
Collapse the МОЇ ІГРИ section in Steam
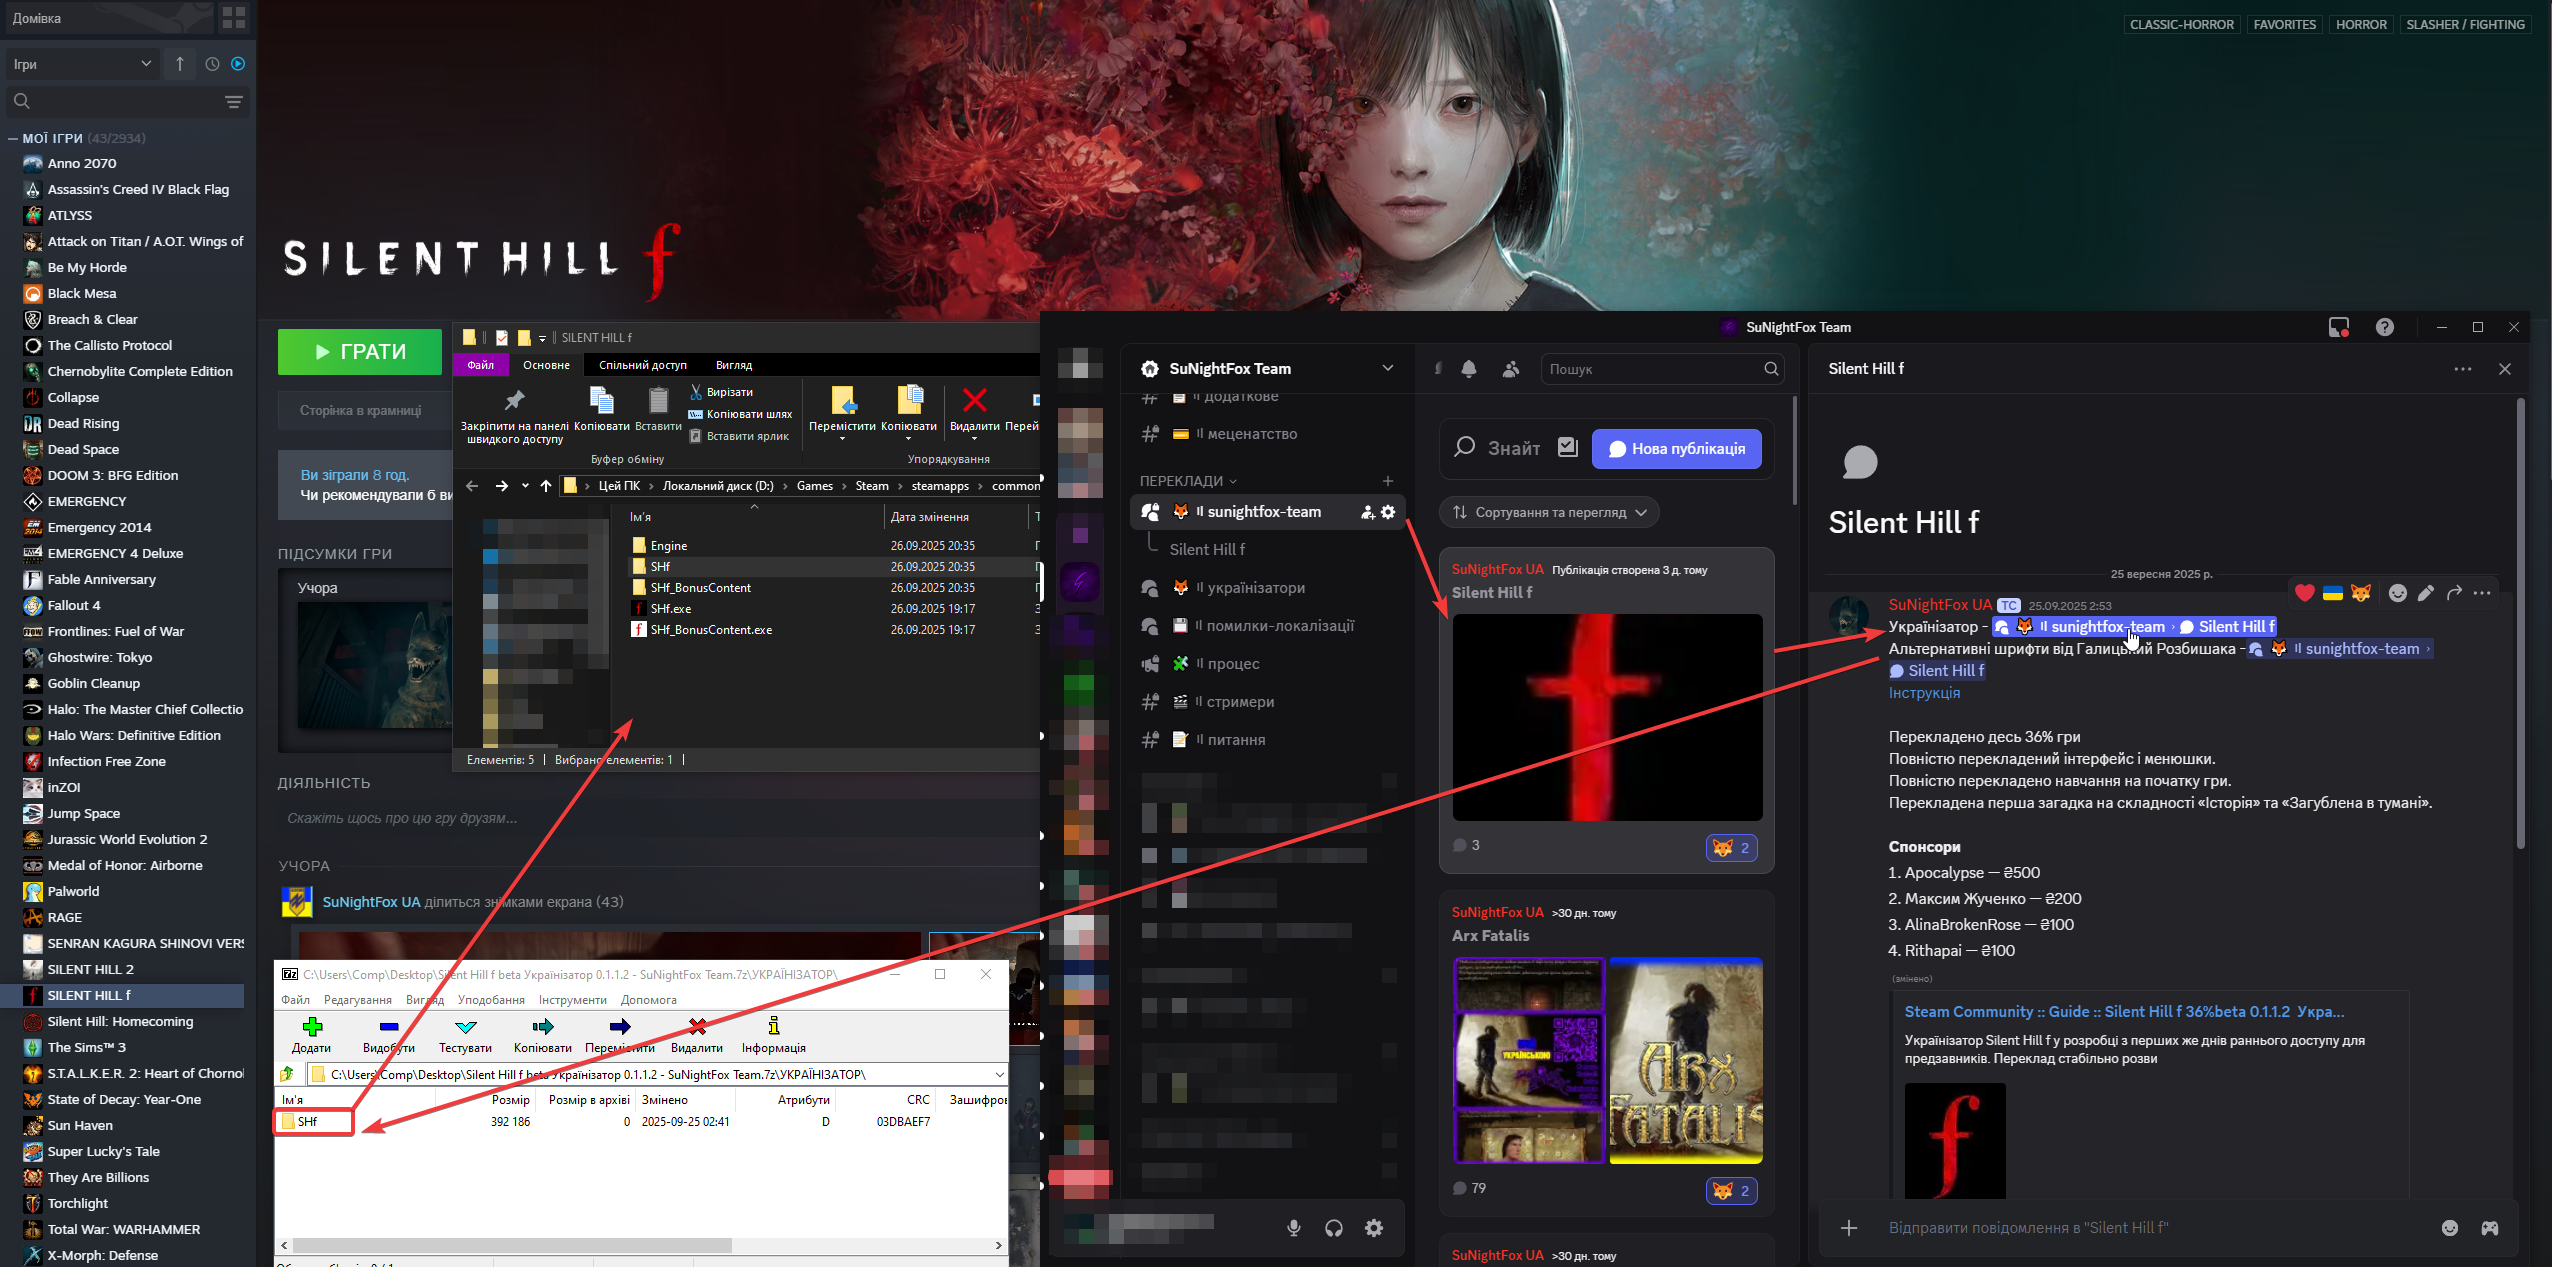point(13,138)
